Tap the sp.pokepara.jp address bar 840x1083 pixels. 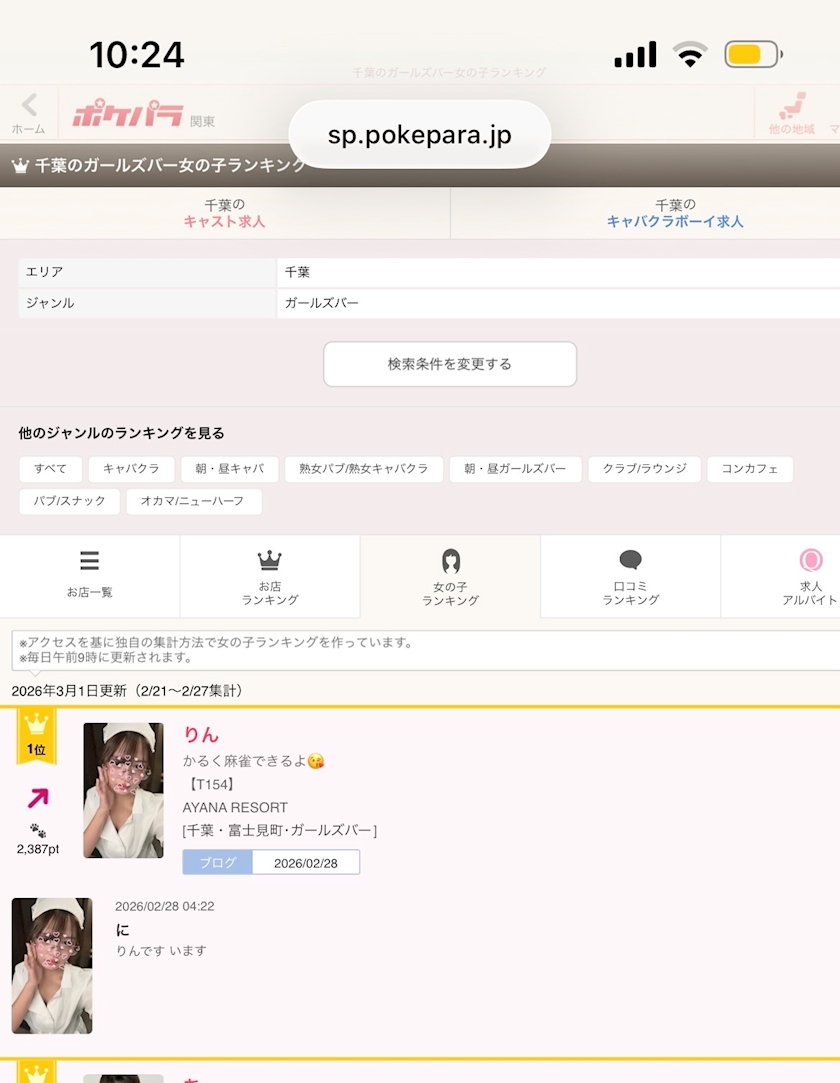pos(419,135)
